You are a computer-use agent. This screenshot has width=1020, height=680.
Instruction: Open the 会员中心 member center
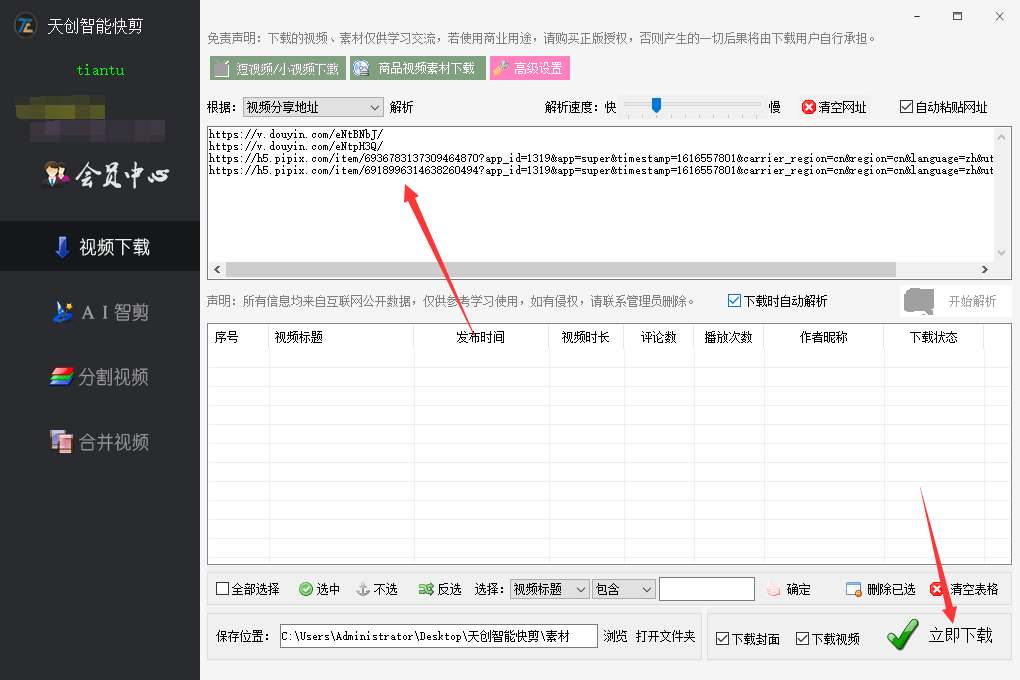point(107,174)
